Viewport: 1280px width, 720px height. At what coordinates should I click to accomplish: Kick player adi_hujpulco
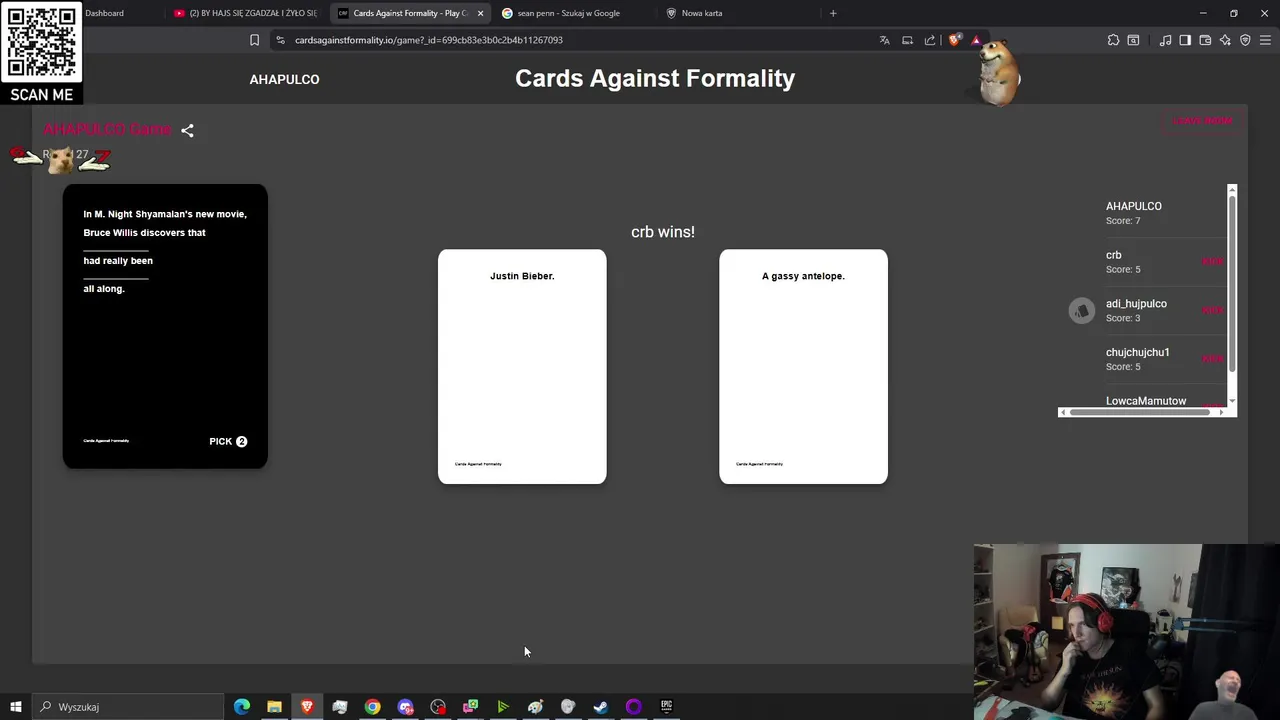pyautogui.click(x=1212, y=310)
